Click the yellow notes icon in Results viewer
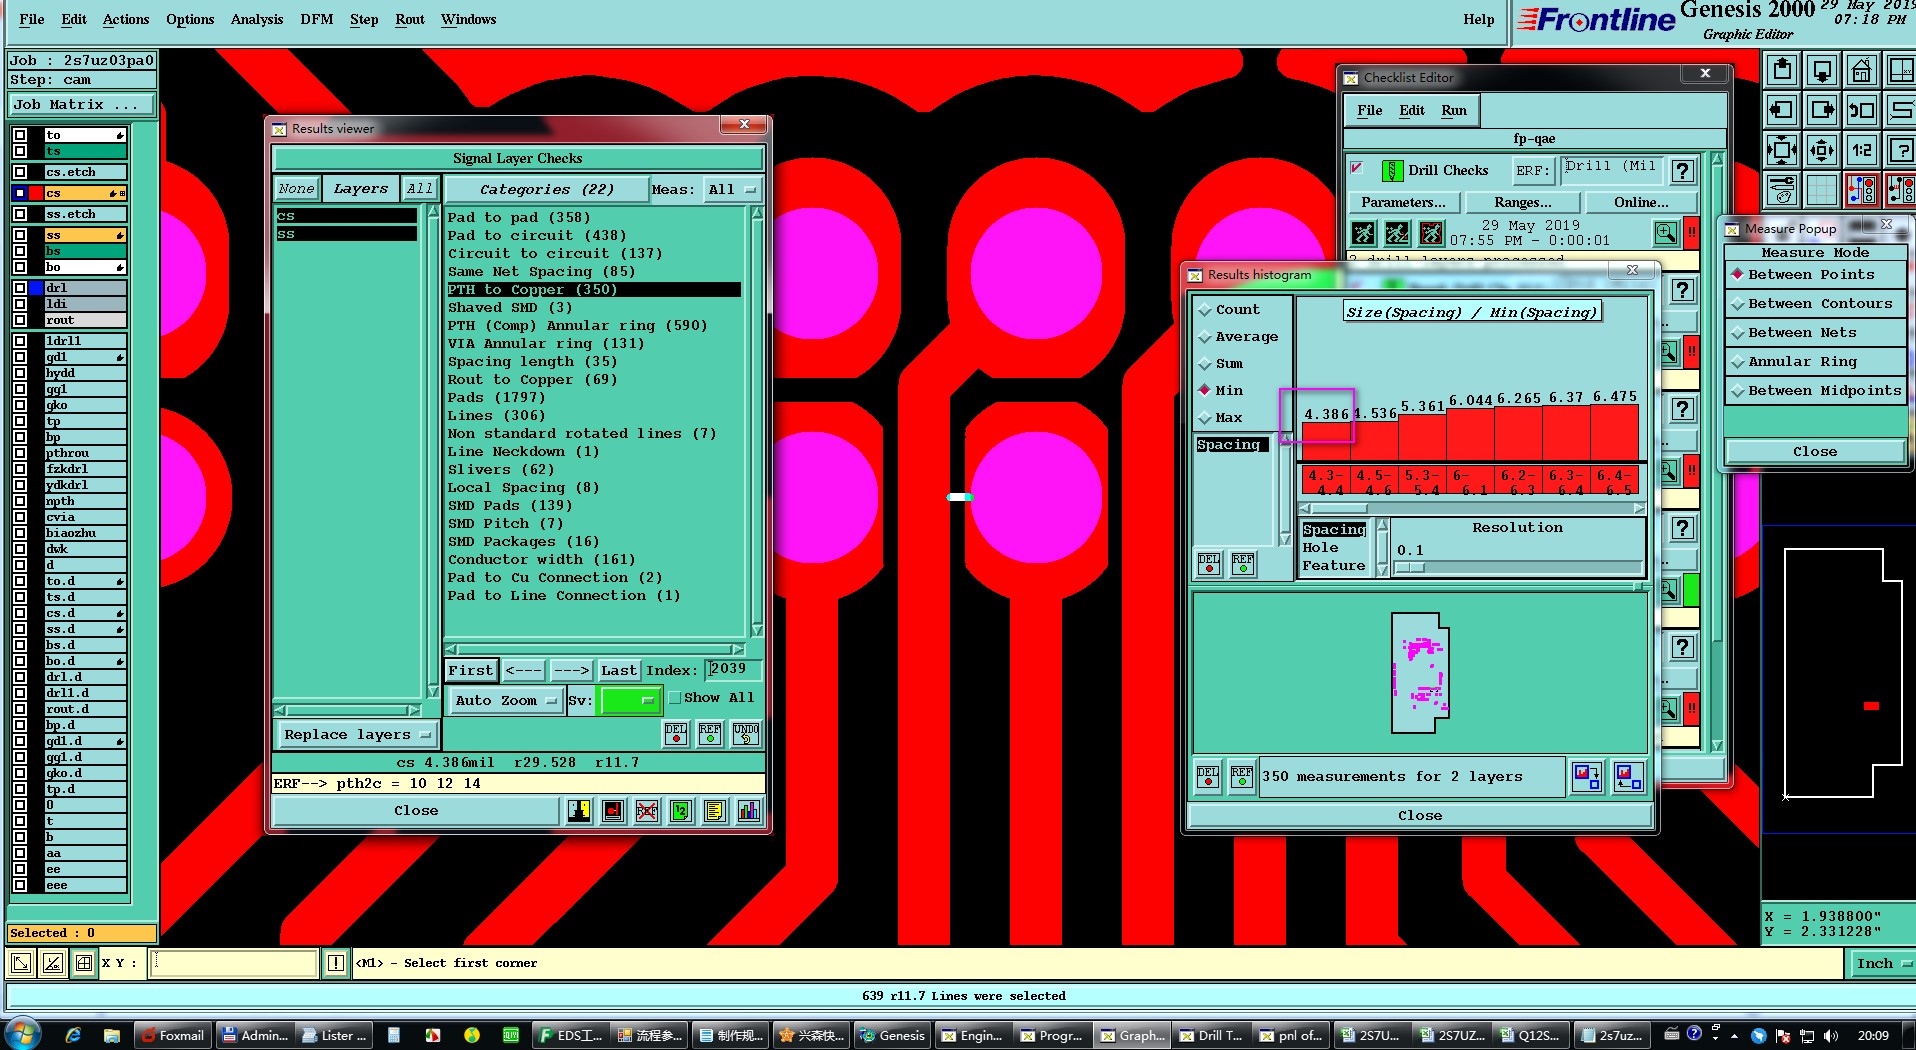 (x=714, y=811)
